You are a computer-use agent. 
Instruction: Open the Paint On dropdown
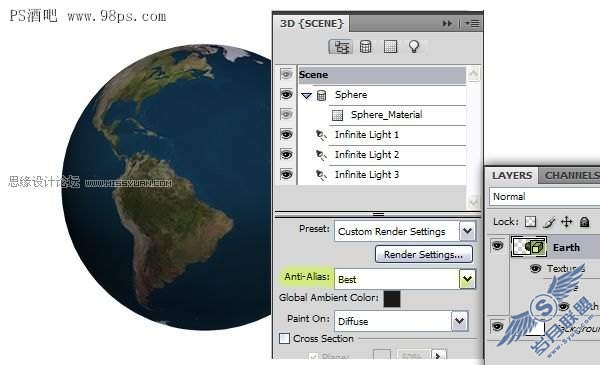pyautogui.click(x=459, y=321)
